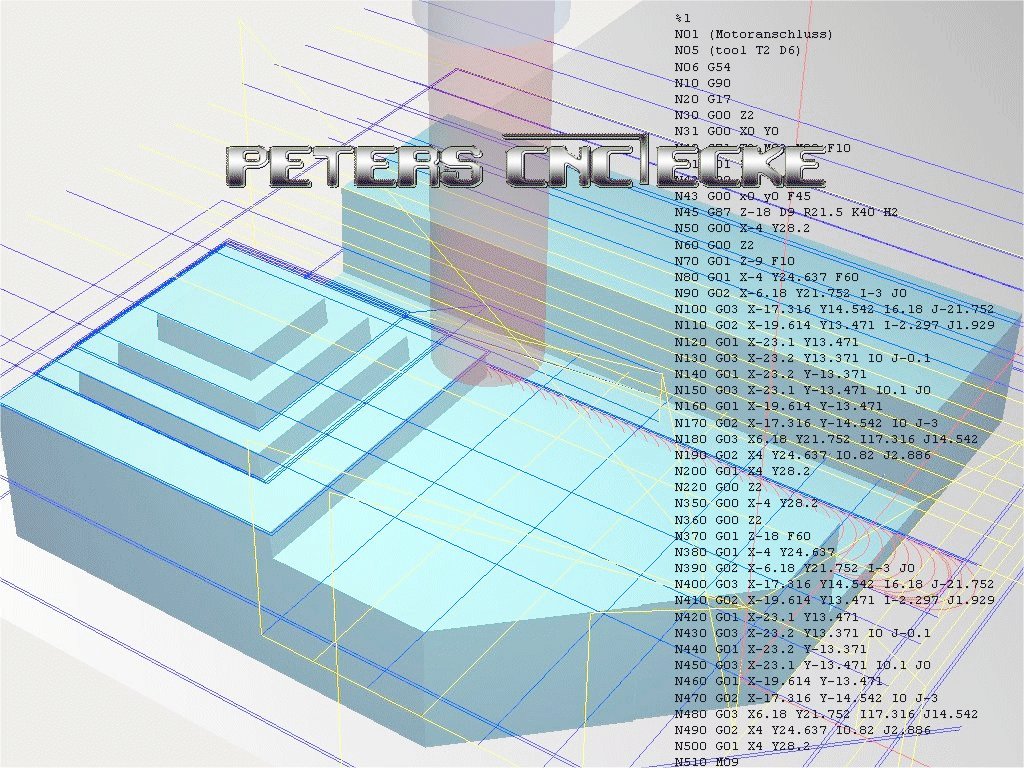The width and height of the screenshot is (1024, 768).
Task: Select the line "N160 G01 X-19.614 Y-13.471"
Action: [778, 406]
